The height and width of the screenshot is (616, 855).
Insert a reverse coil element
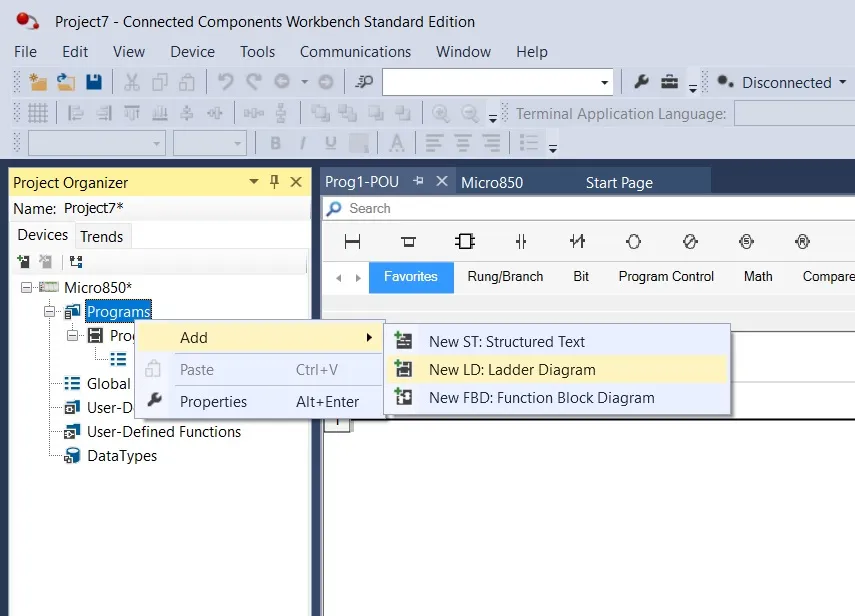(690, 241)
